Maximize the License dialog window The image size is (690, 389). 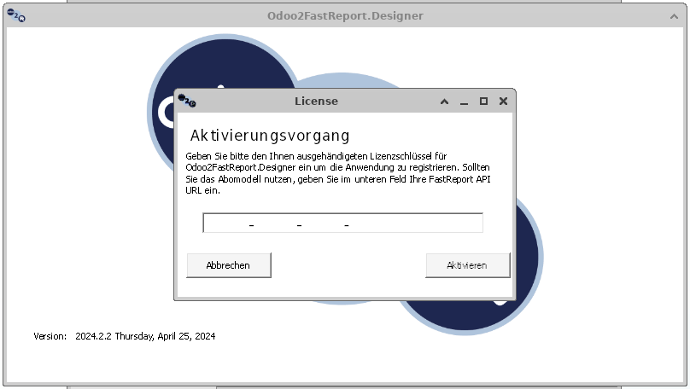coord(484,101)
